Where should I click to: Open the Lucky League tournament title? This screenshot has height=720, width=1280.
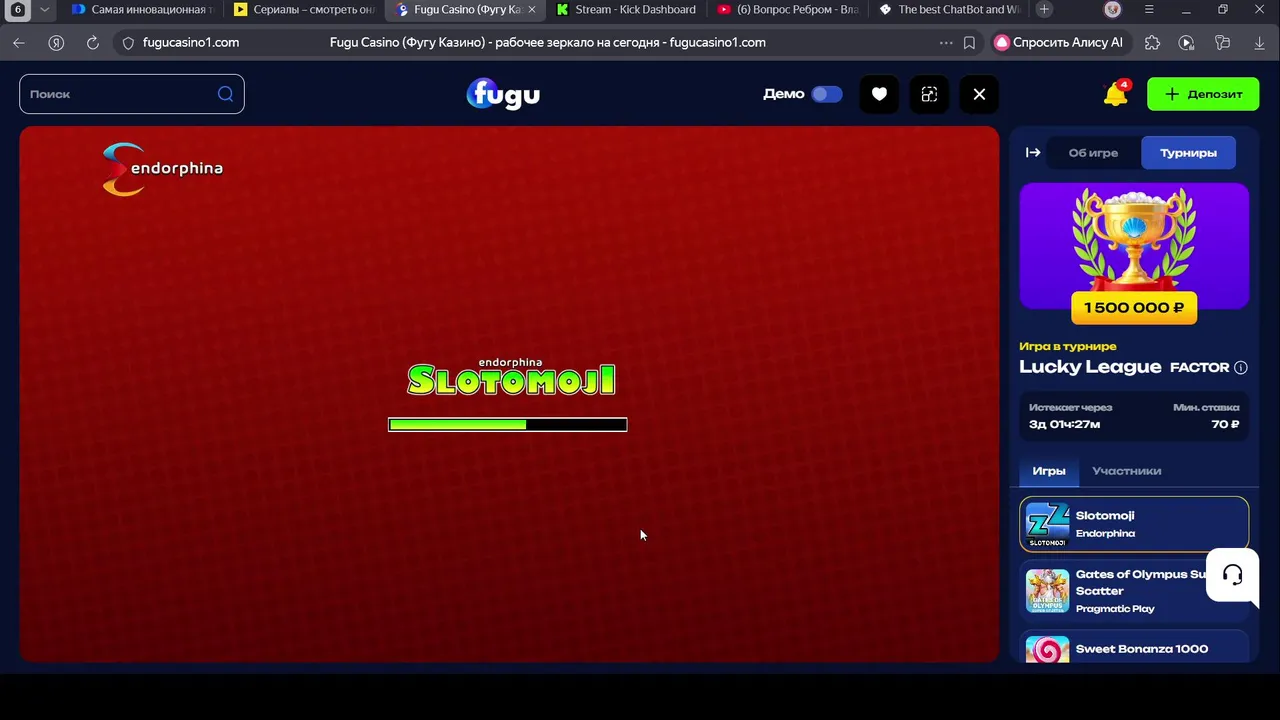(x=1090, y=366)
